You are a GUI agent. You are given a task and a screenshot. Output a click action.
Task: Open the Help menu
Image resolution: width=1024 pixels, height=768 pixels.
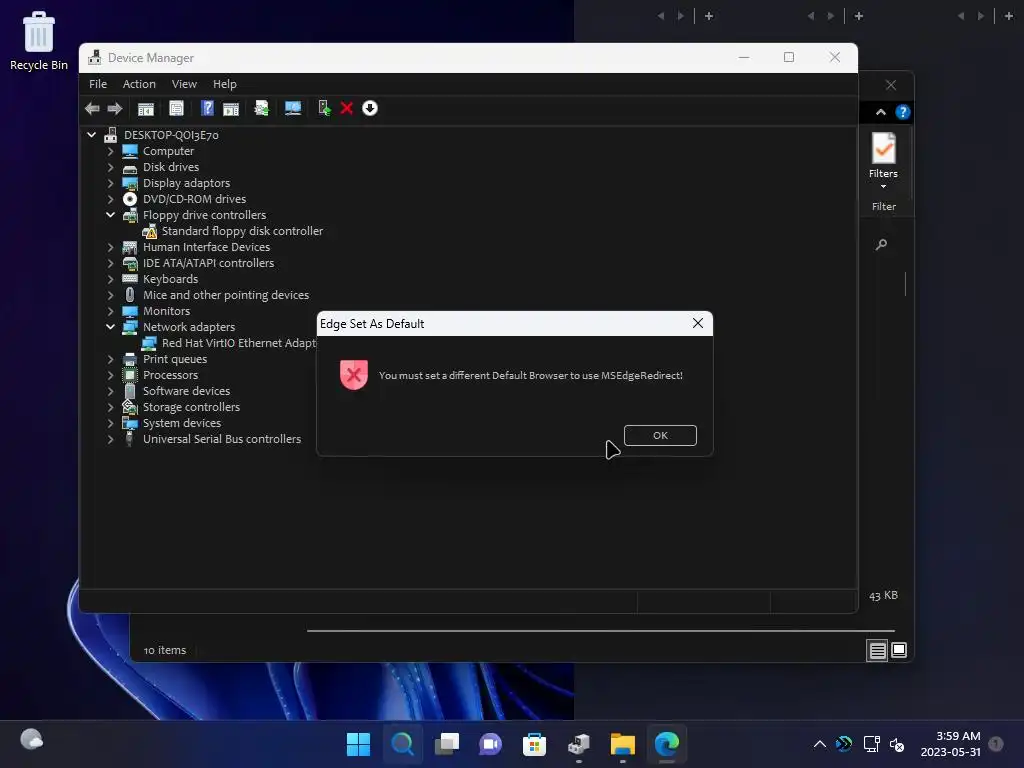[225, 84]
